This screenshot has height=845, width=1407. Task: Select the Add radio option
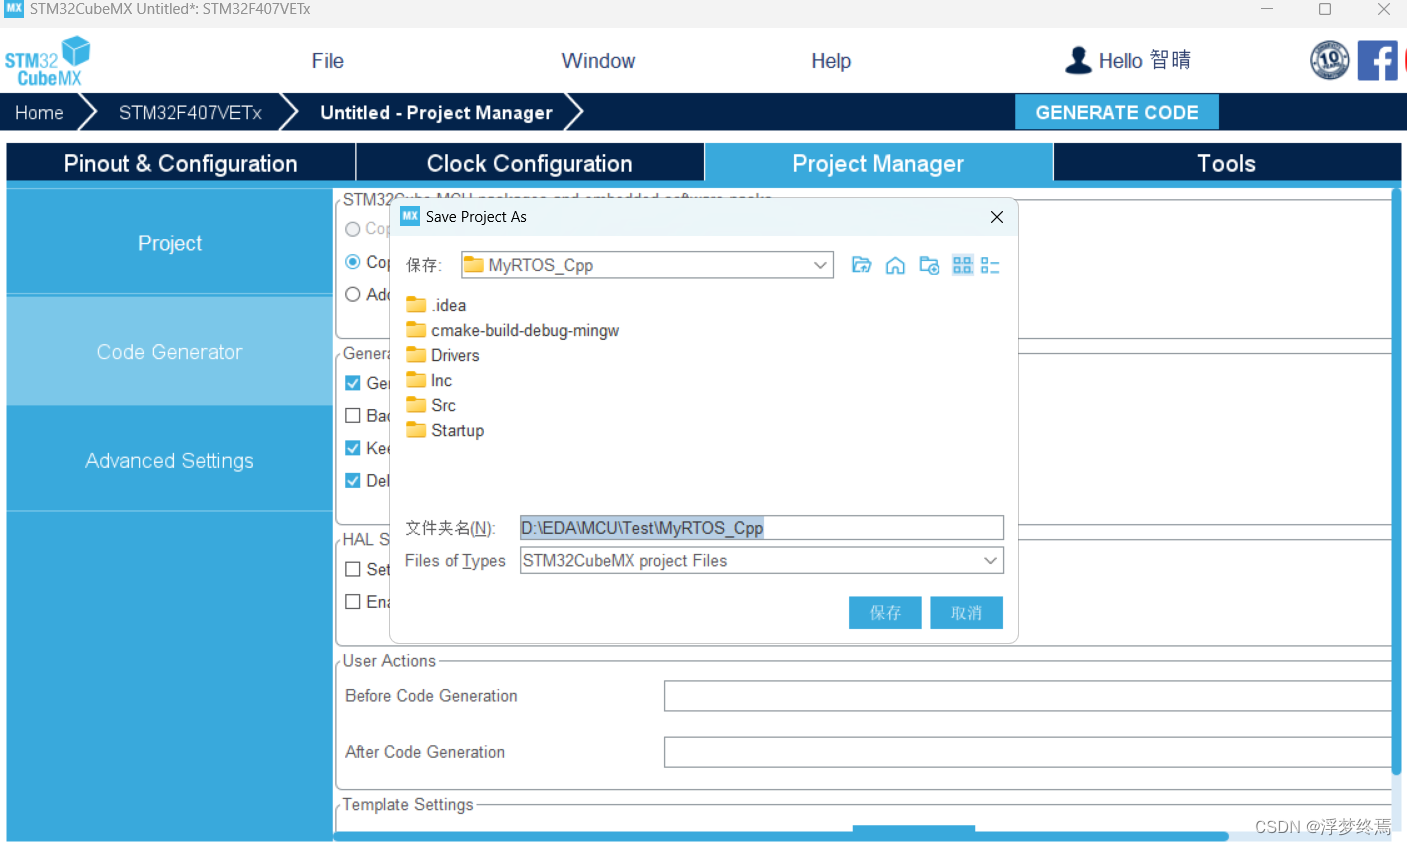click(352, 294)
